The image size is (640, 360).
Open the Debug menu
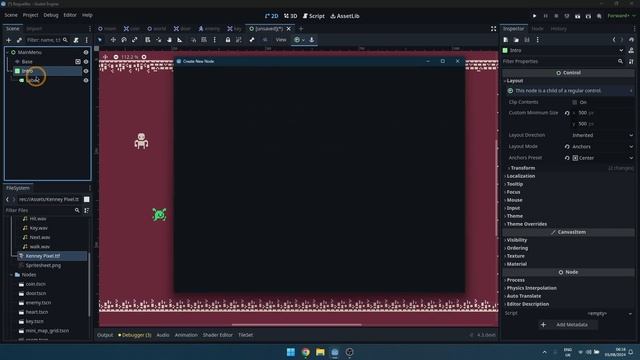tap(51, 15)
